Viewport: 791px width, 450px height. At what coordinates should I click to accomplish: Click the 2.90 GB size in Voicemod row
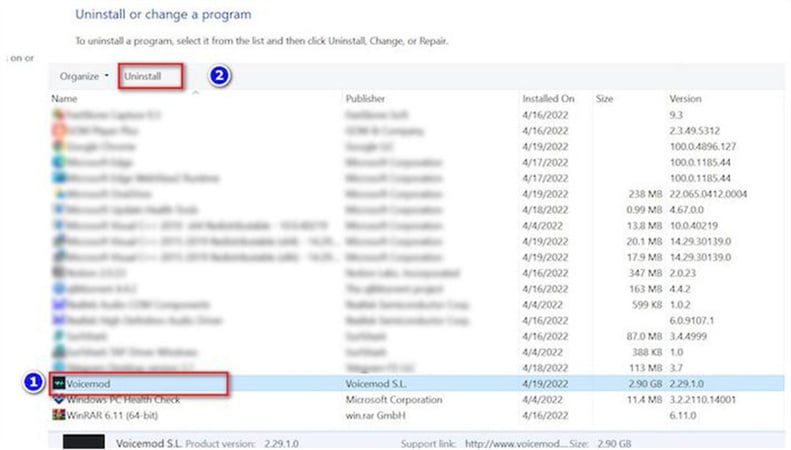pos(645,383)
